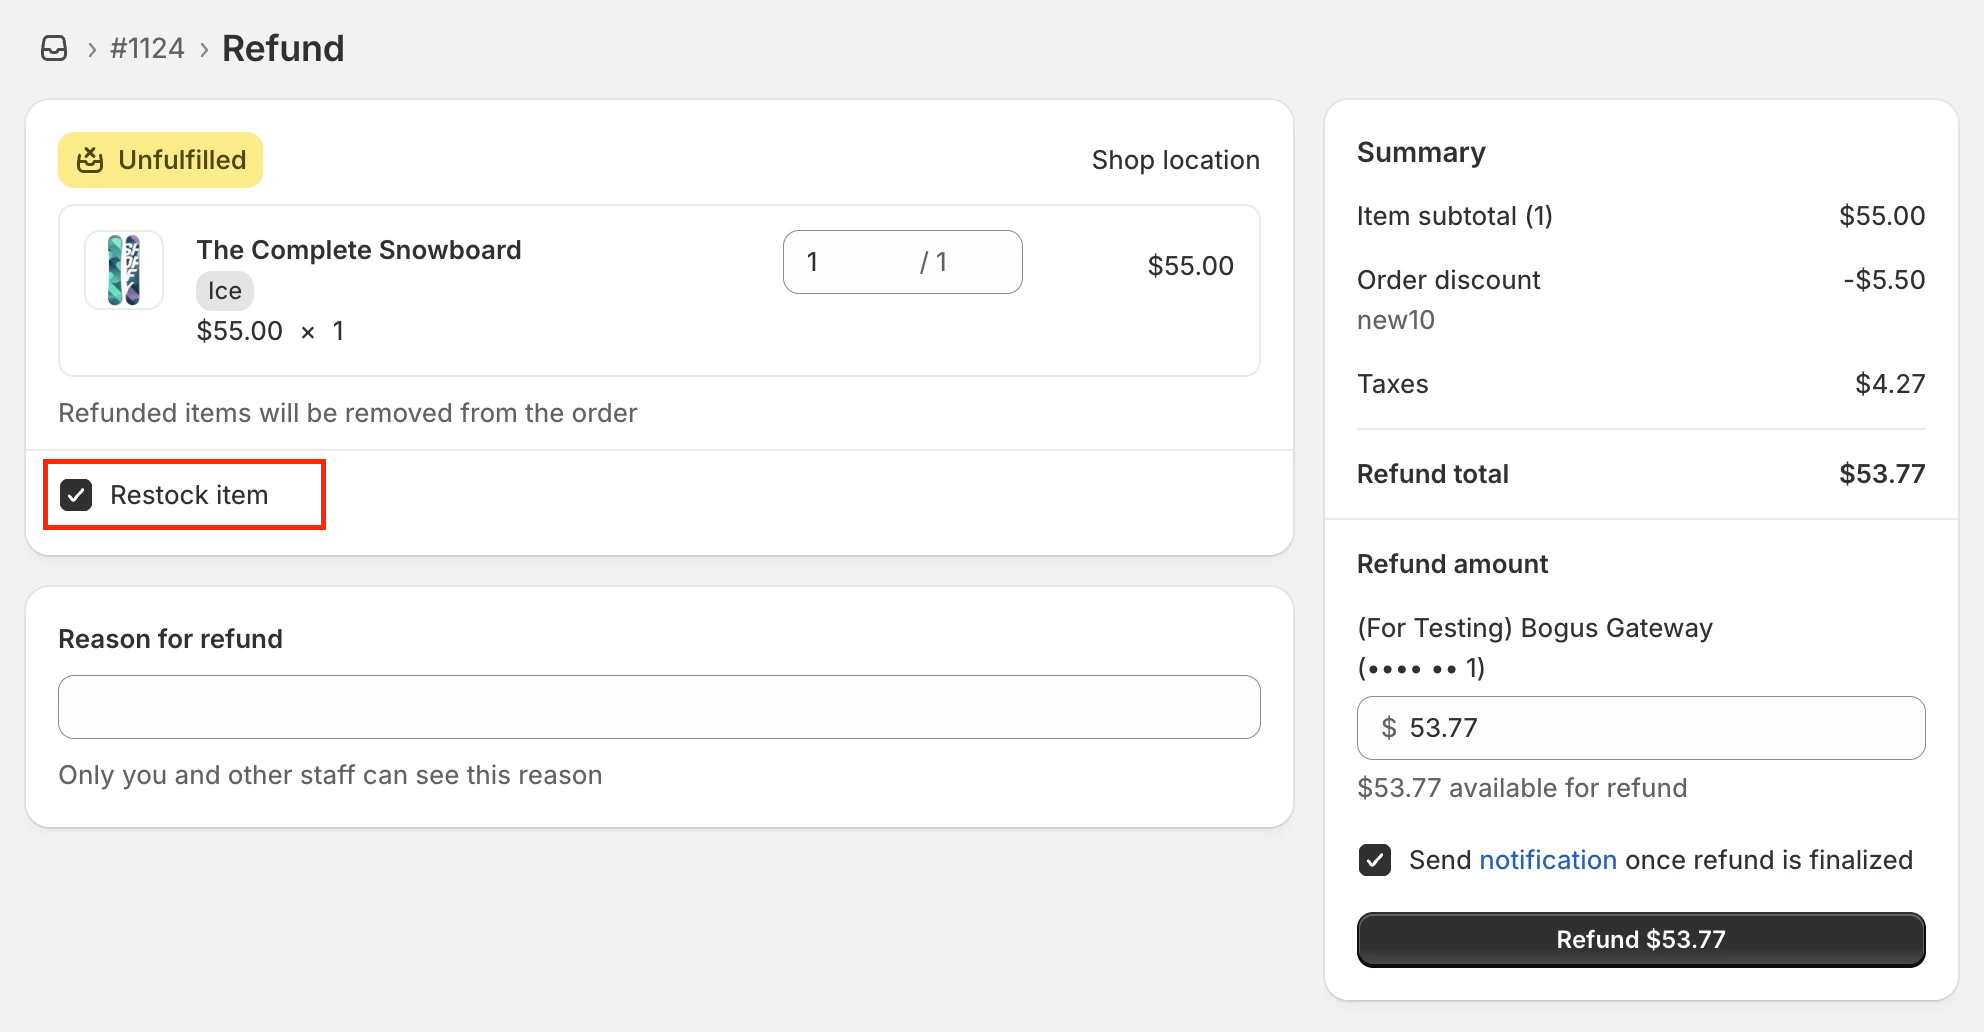The height and width of the screenshot is (1032, 1984).
Task: Open the notification link
Action: coord(1548,860)
